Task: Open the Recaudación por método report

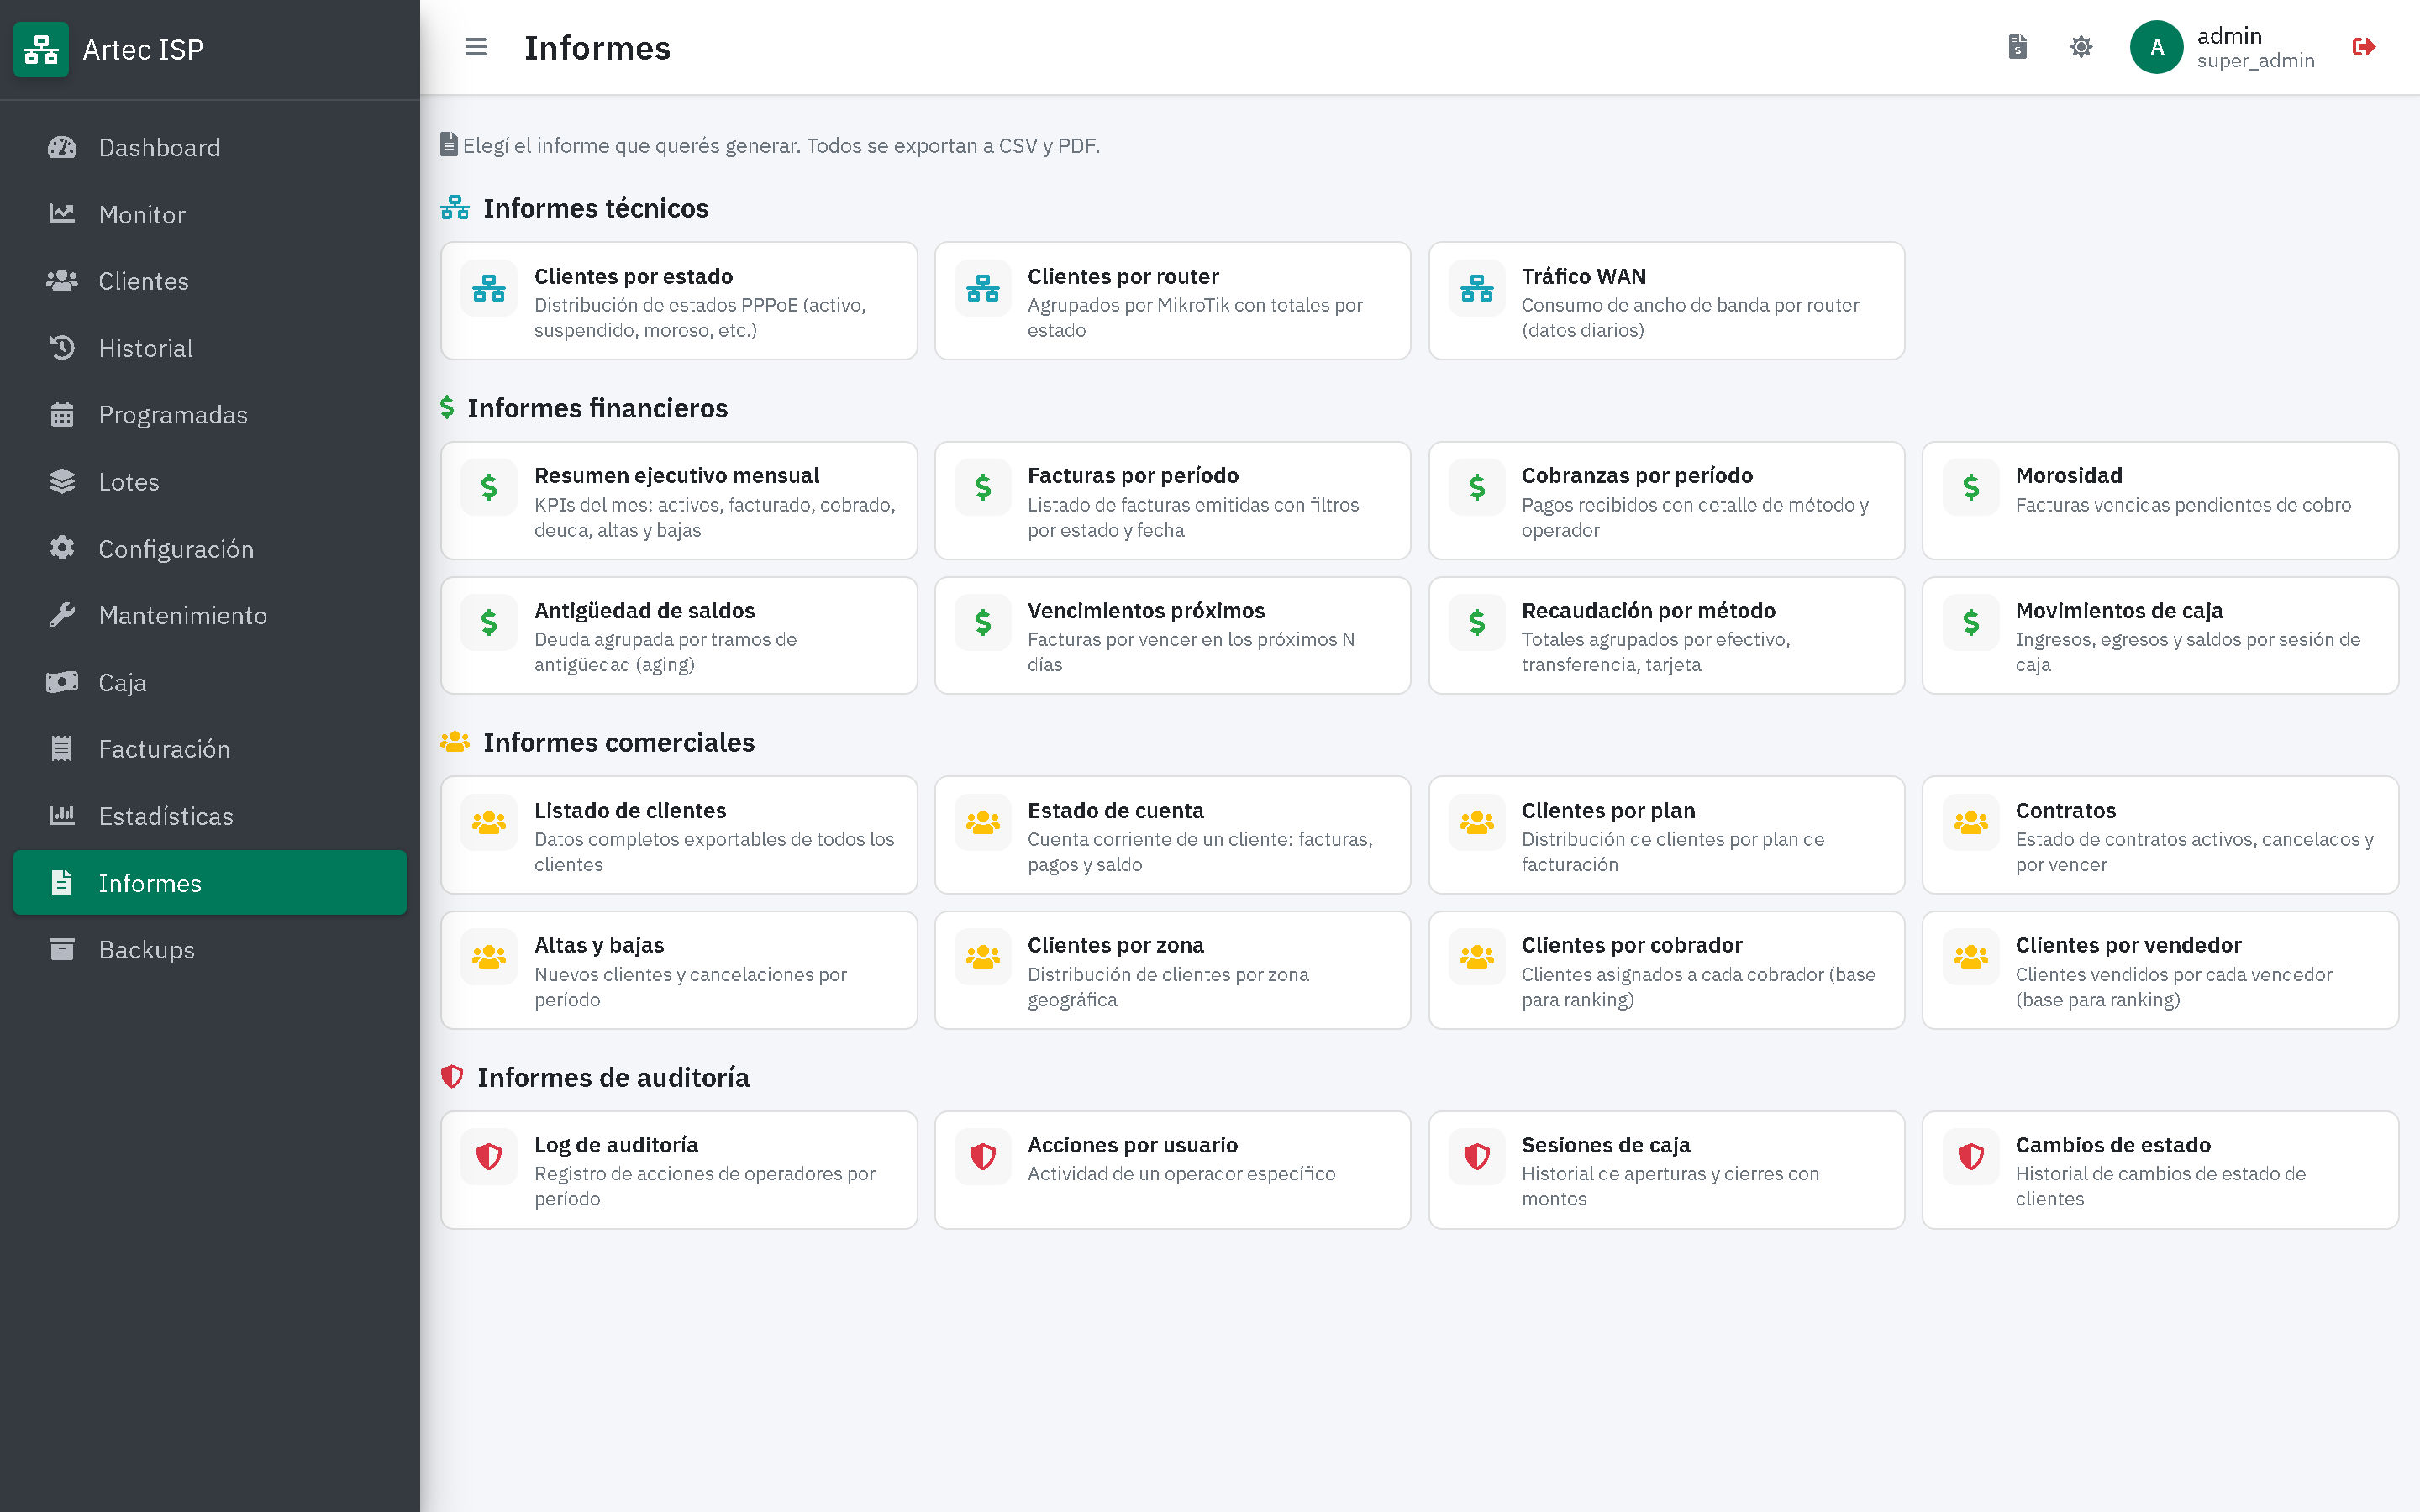Action: [1667, 636]
